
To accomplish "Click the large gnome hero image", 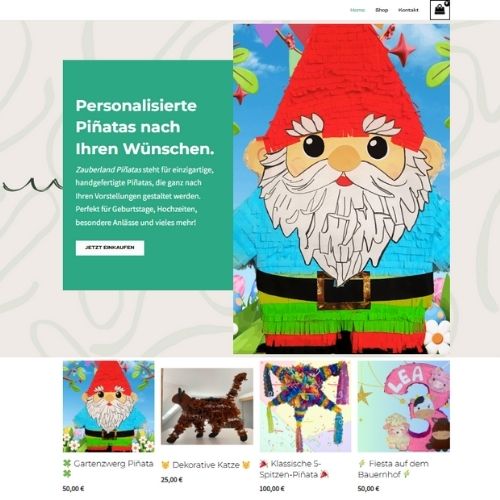I will [341, 189].
